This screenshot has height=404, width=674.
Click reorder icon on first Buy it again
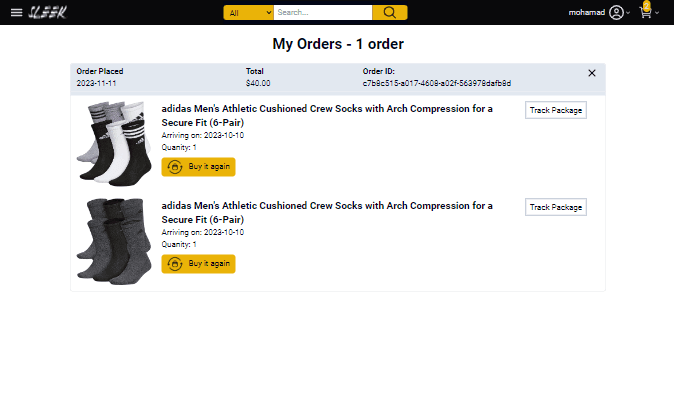(x=175, y=167)
